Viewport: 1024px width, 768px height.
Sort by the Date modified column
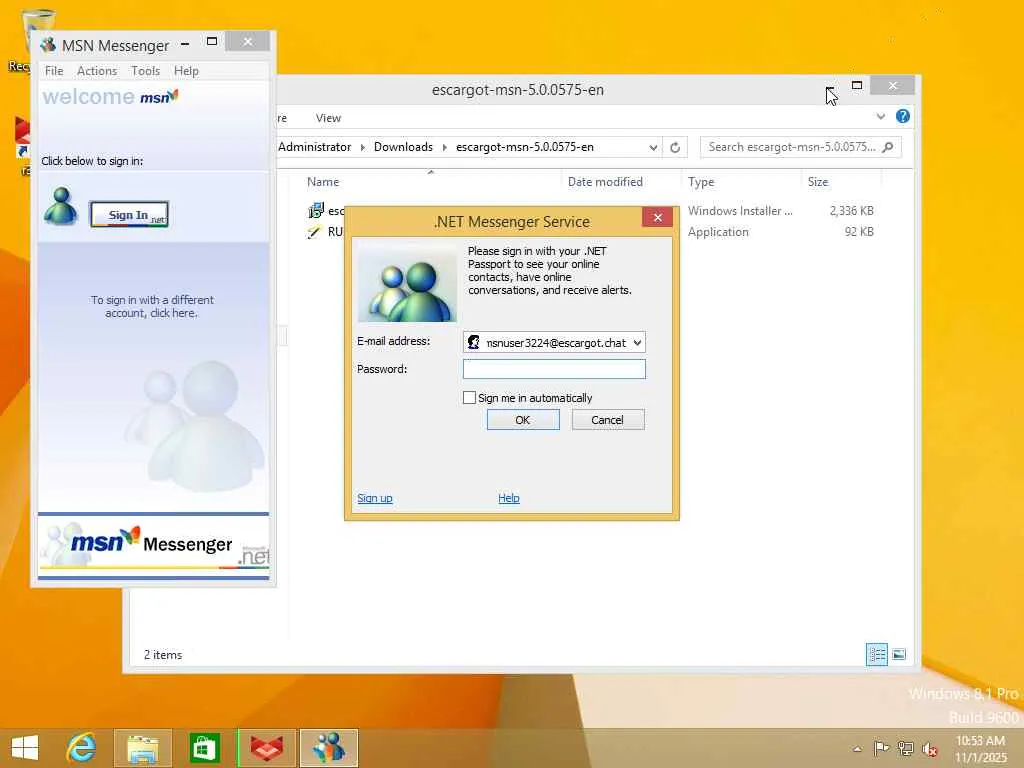(605, 182)
